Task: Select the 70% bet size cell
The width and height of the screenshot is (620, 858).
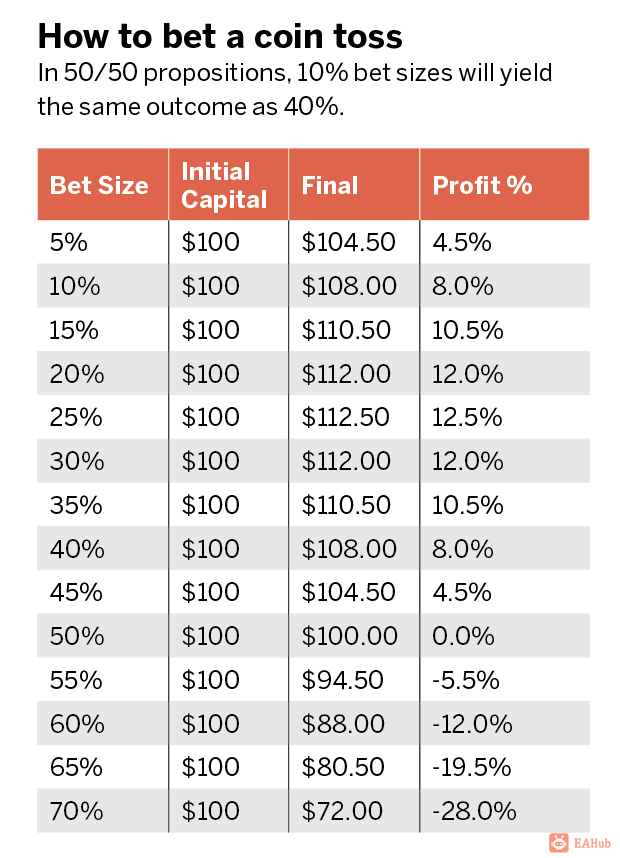Action: (x=76, y=811)
